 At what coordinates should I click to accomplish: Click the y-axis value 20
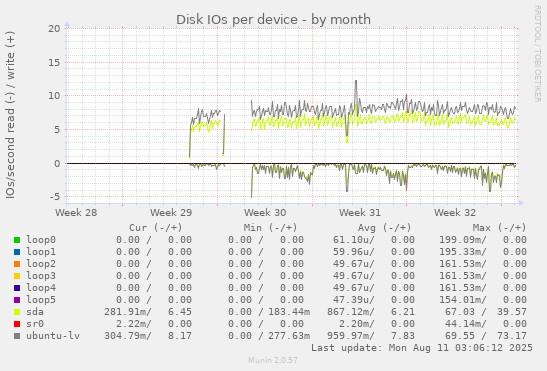point(54,29)
